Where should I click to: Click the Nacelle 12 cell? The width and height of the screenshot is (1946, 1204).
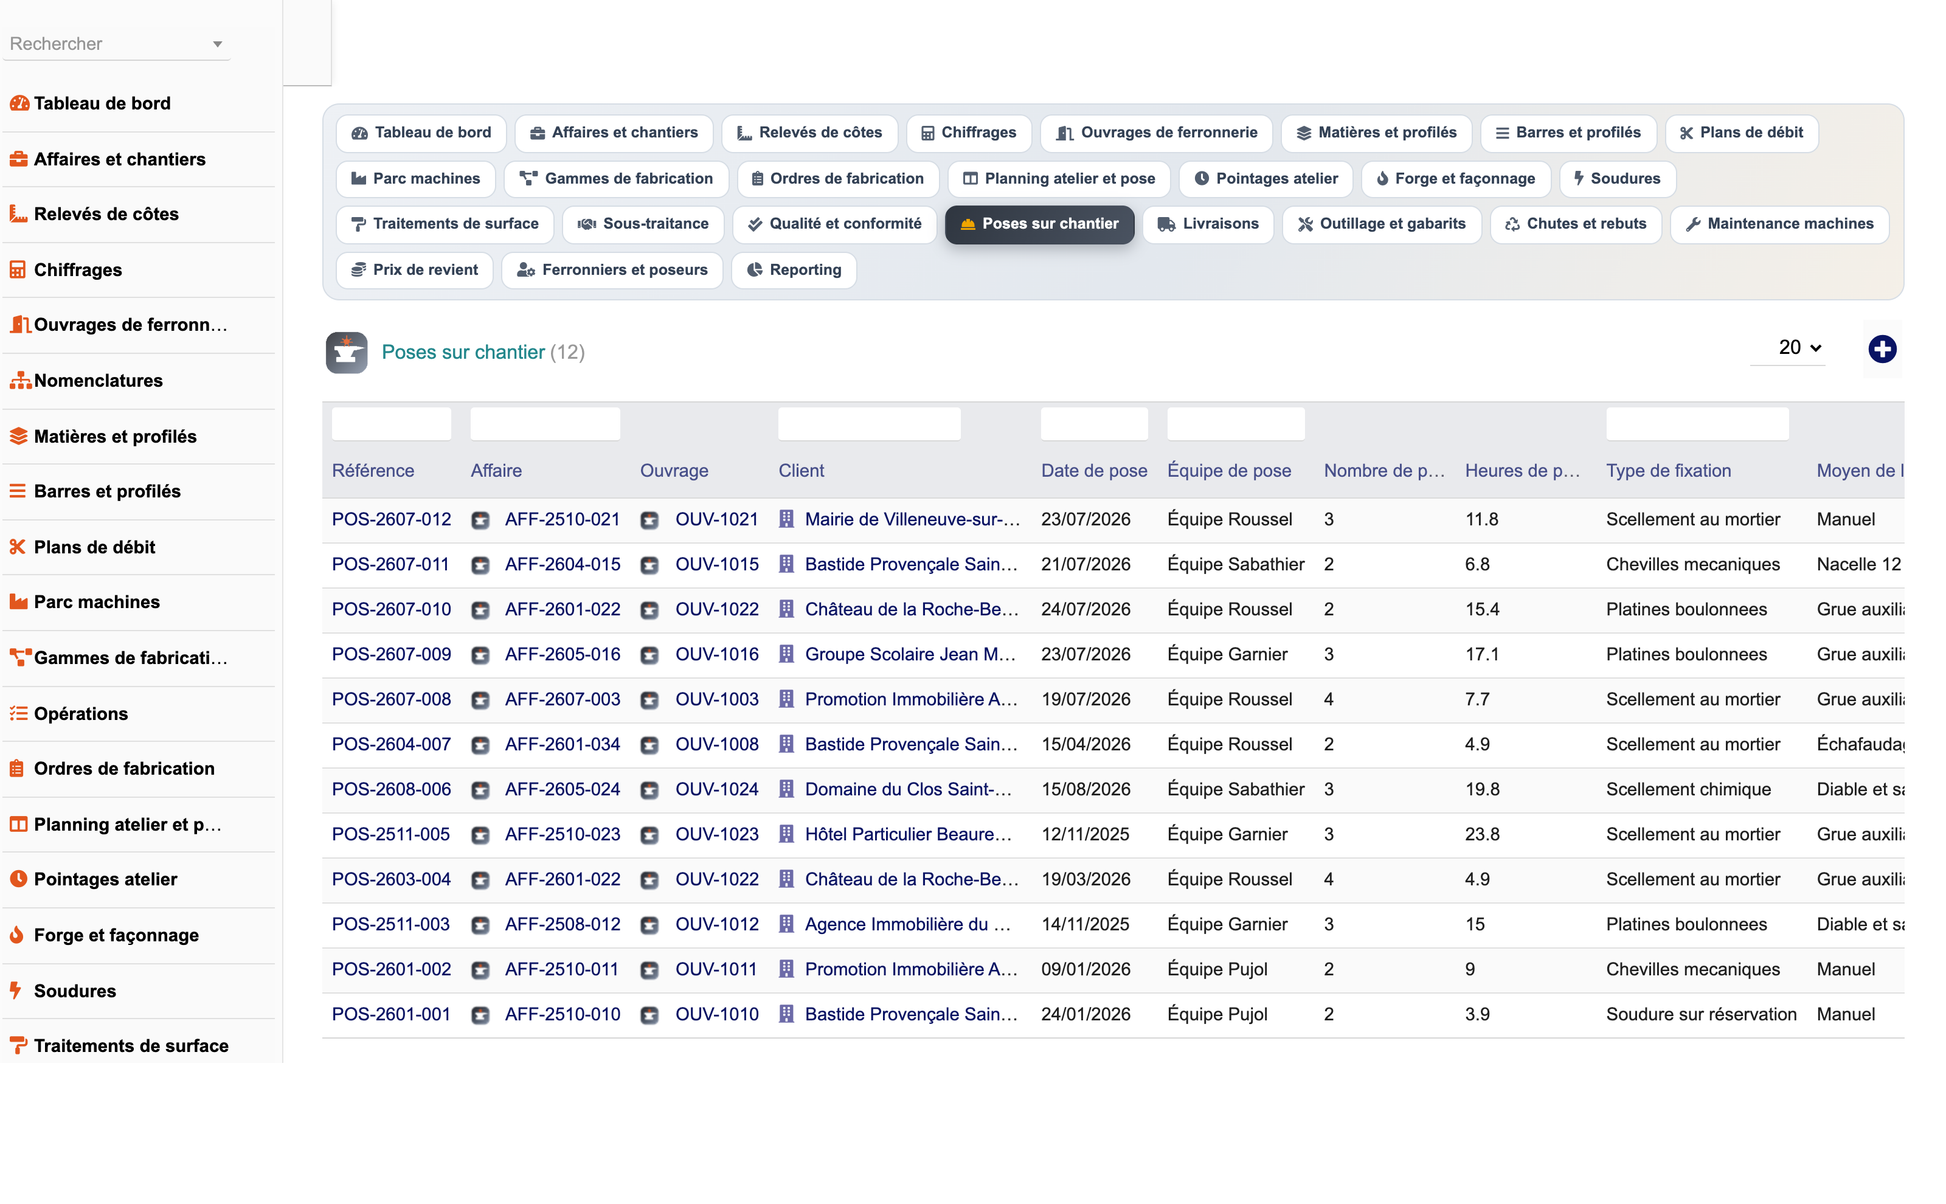(1858, 565)
